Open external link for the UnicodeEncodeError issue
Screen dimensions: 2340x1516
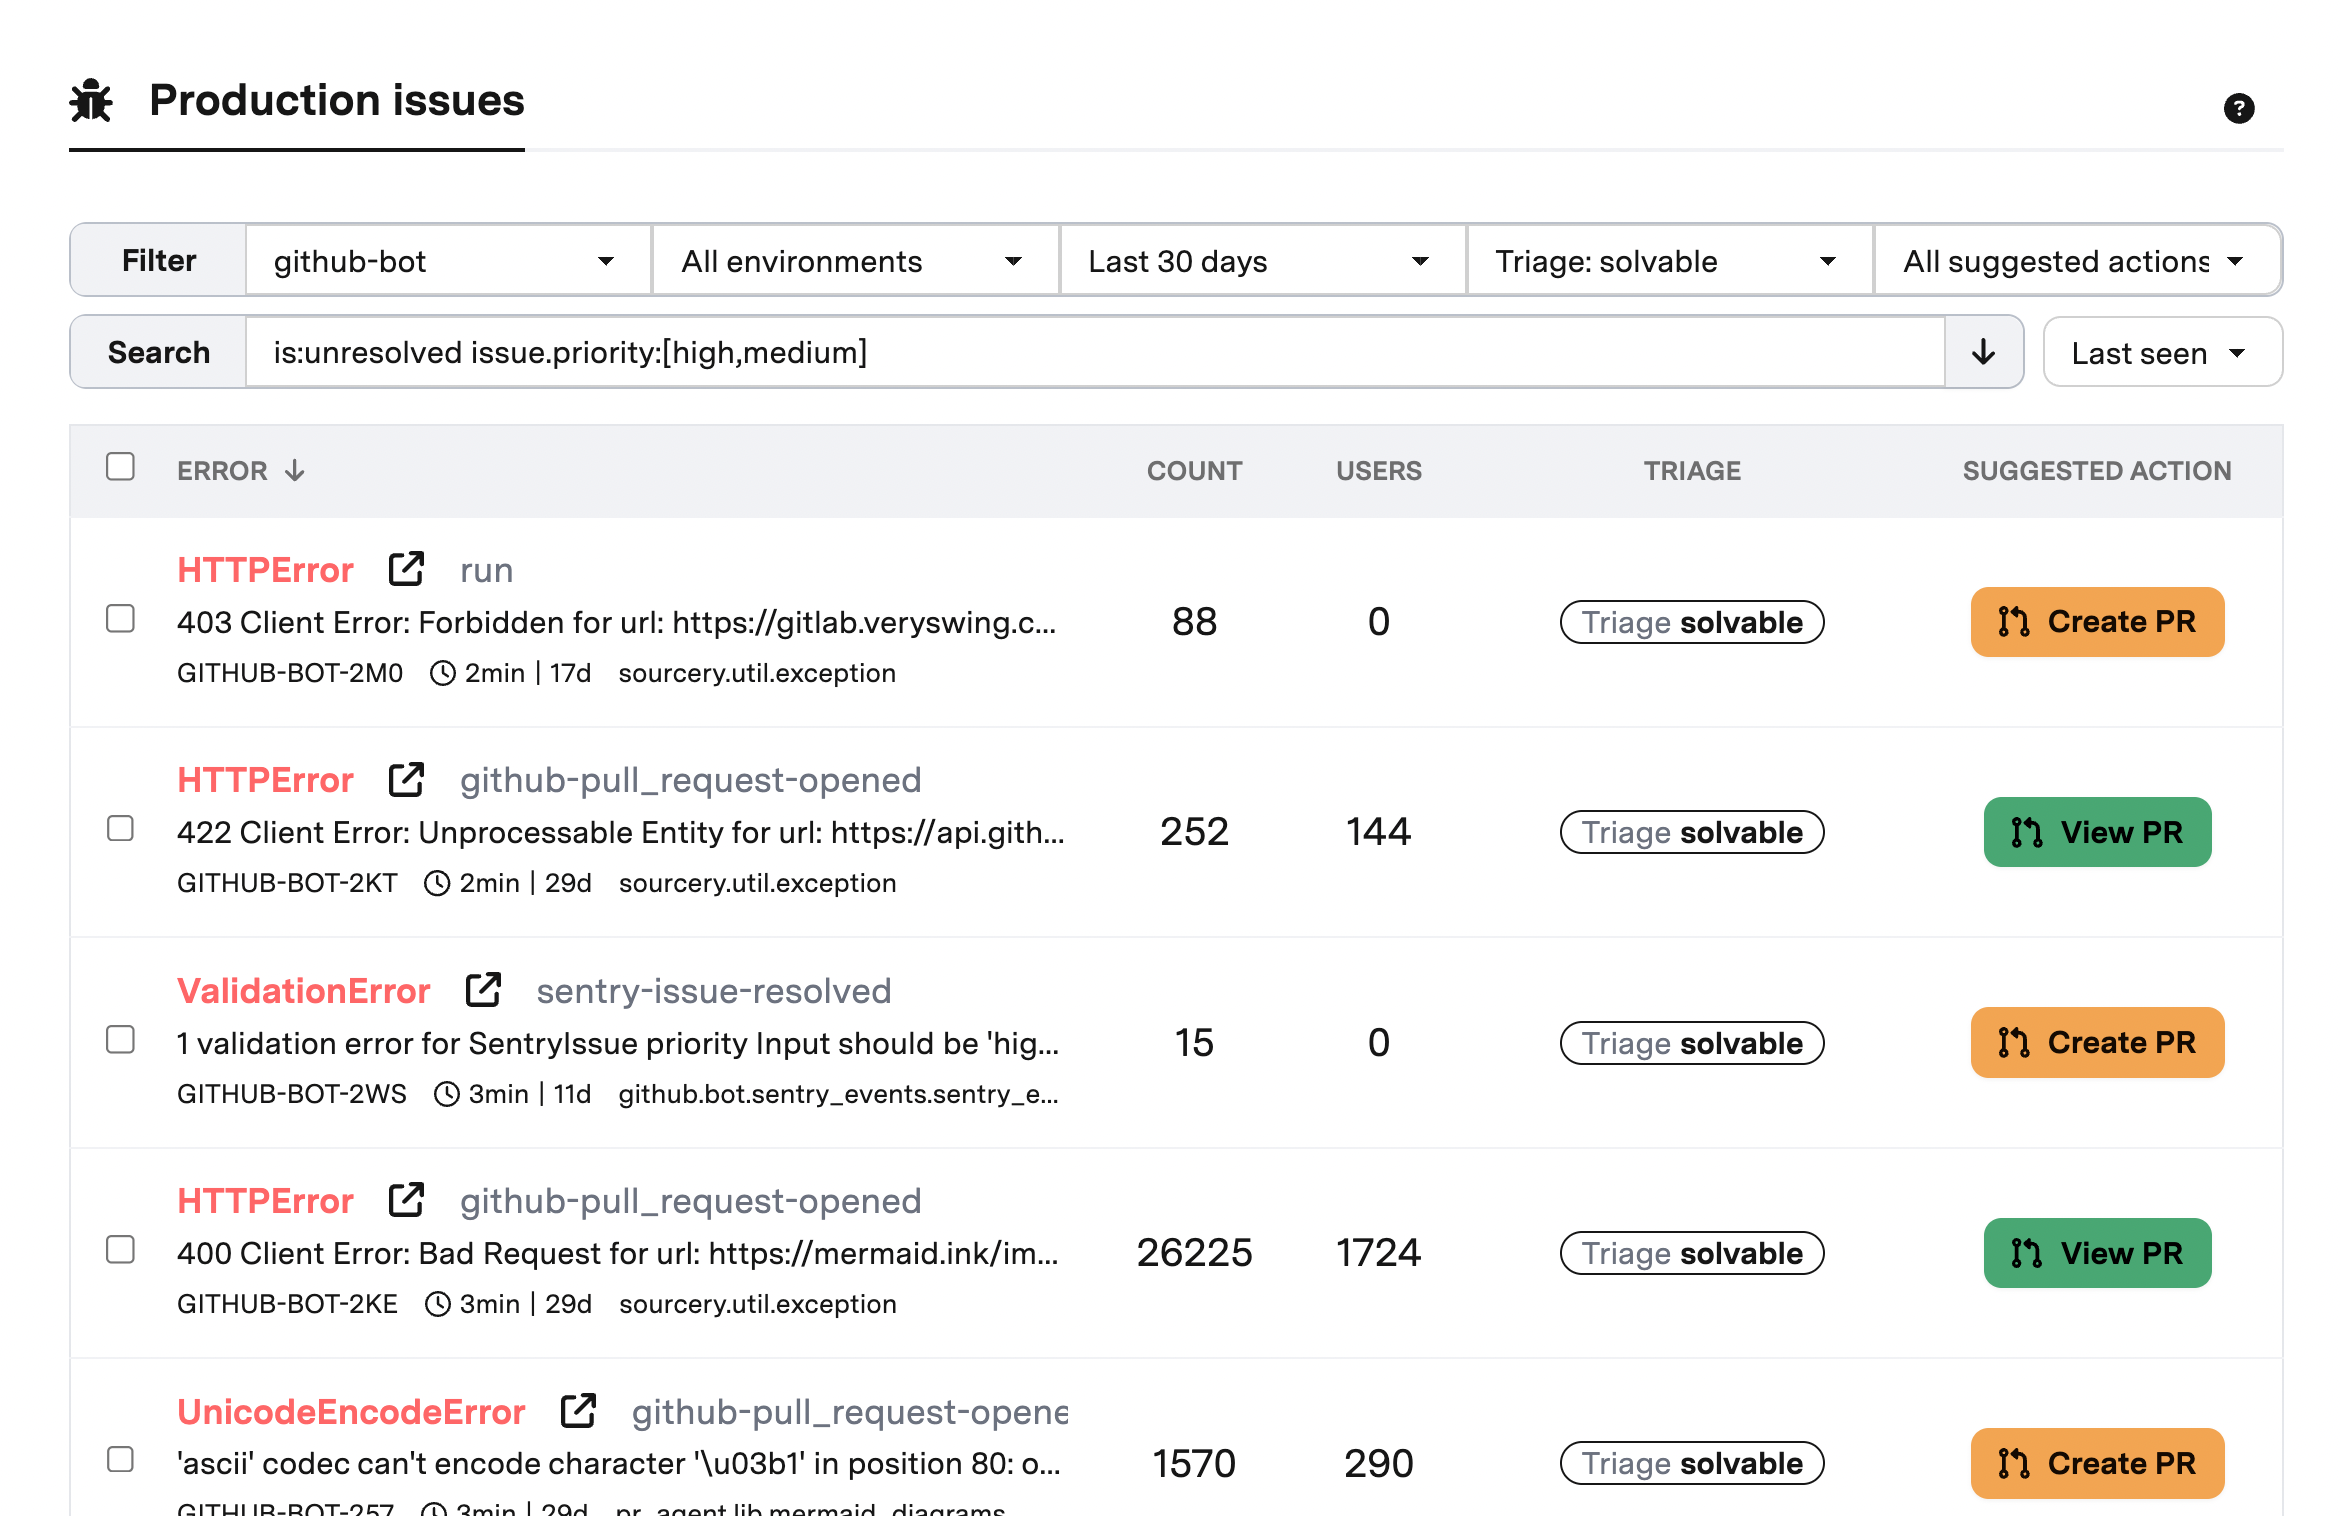578,1410
